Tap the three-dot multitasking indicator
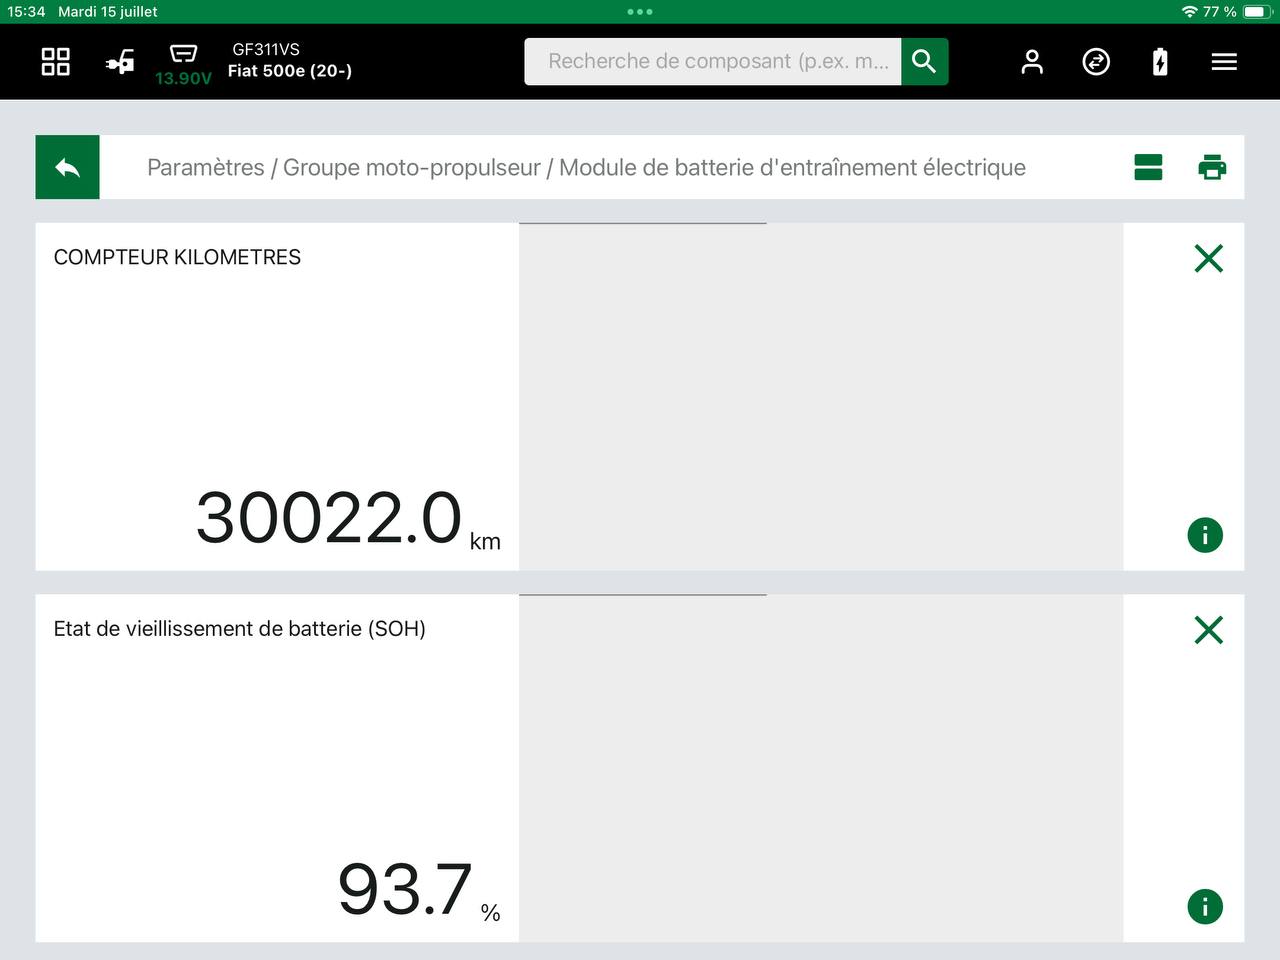 (x=639, y=12)
